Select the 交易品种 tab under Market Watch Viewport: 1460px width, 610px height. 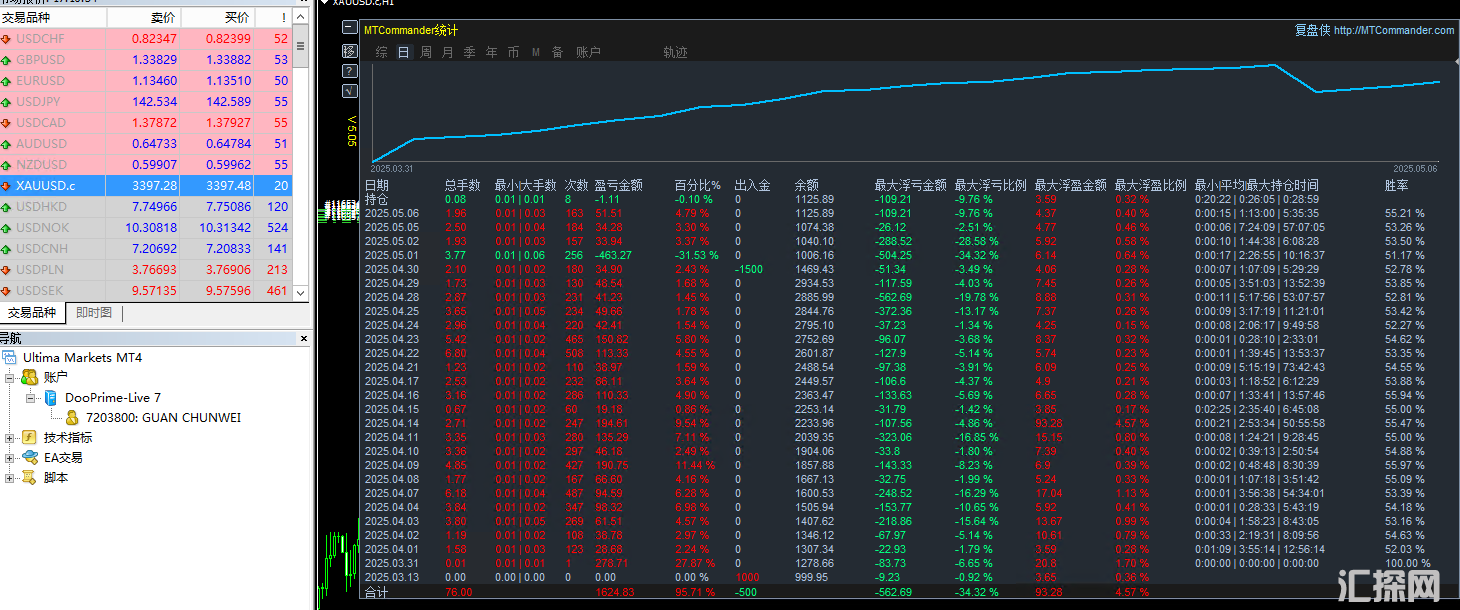33,313
